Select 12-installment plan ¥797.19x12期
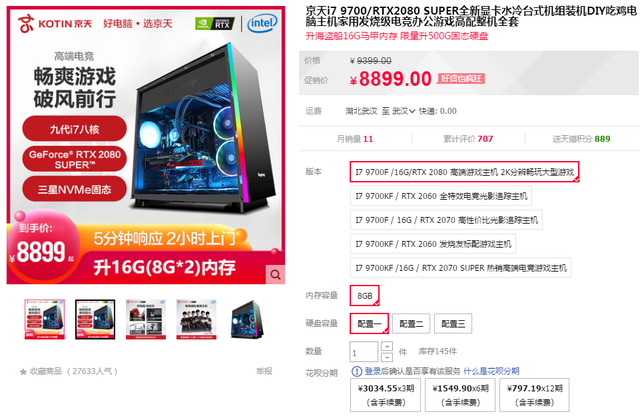 coord(534,395)
